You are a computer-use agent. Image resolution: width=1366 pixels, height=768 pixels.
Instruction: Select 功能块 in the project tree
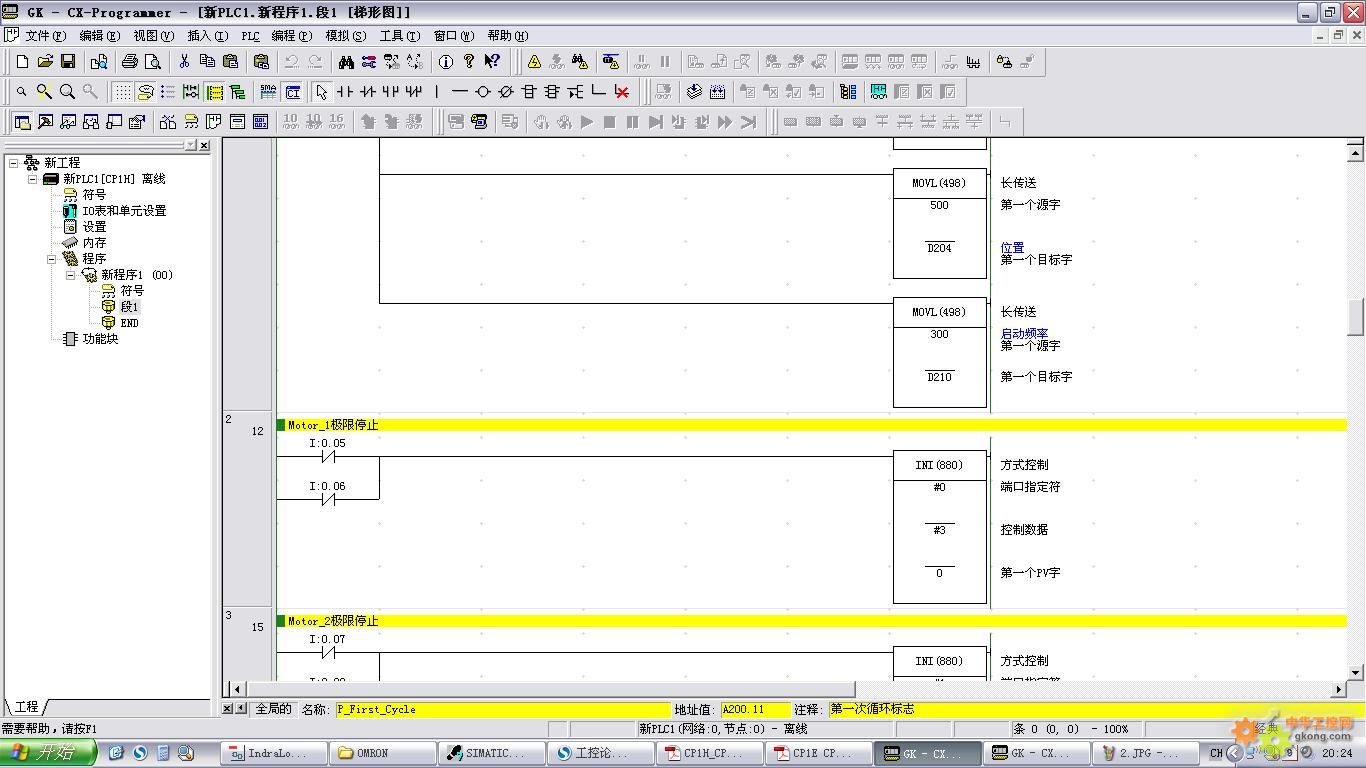point(100,339)
